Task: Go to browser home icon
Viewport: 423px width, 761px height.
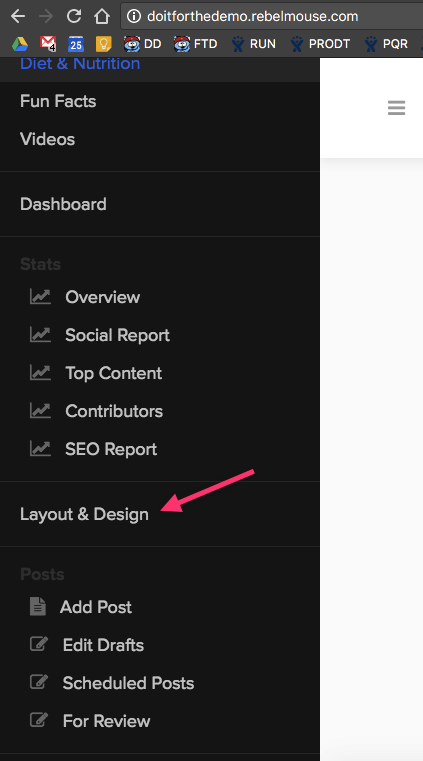Action: pos(102,16)
